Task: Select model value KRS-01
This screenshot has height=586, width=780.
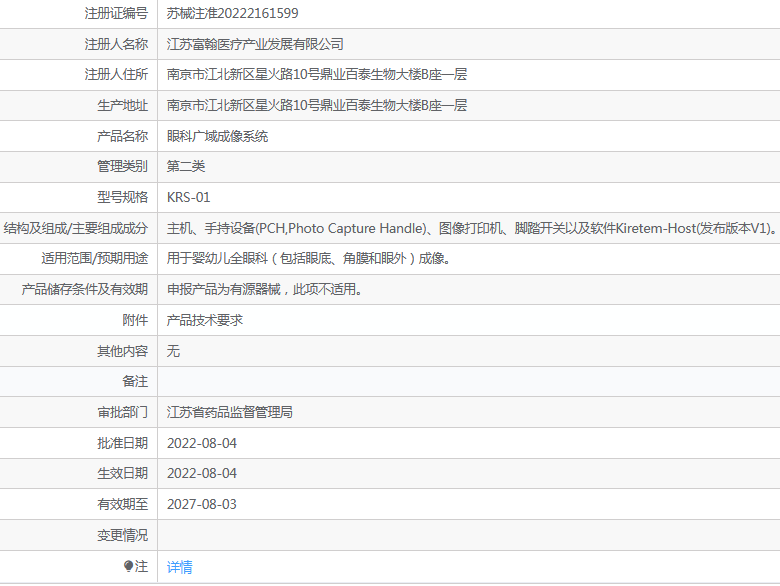Action: 189,197
